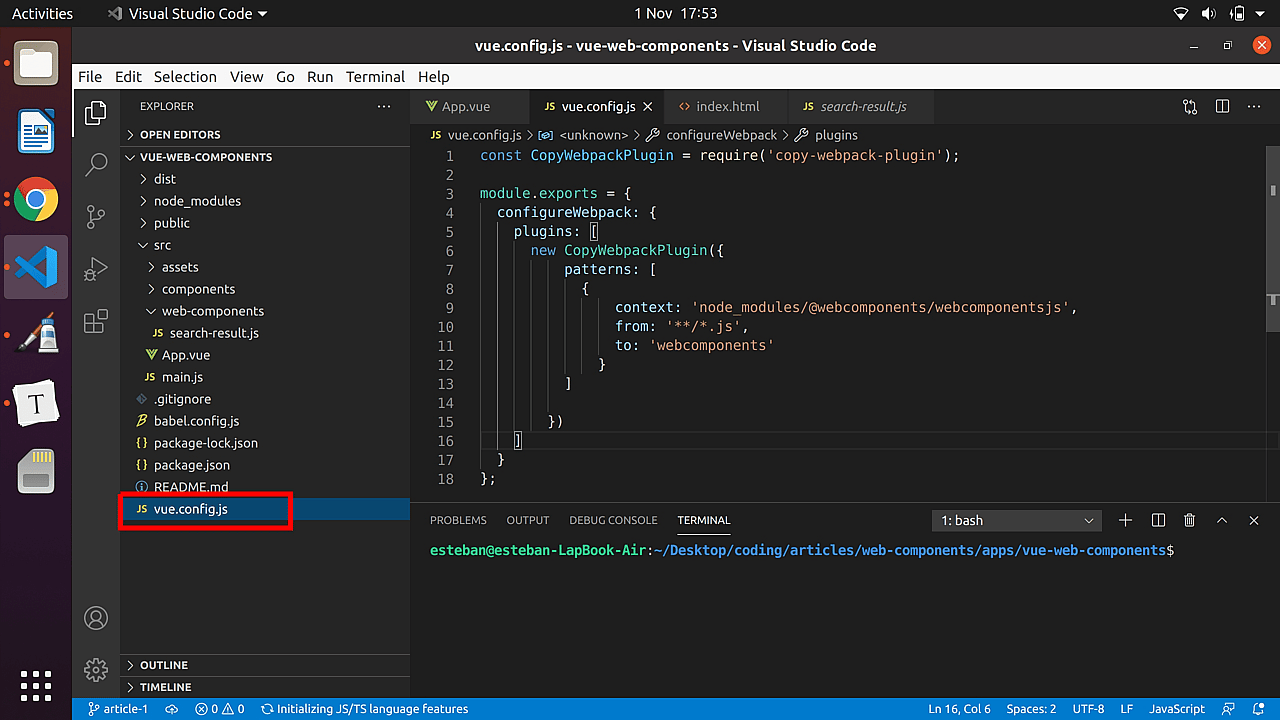The height and width of the screenshot is (720, 1280).
Task: Open the Terminal menu
Action: click(375, 77)
